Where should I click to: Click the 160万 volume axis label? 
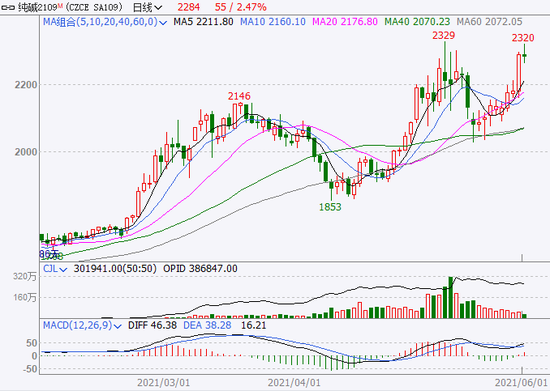click(25, 298)
